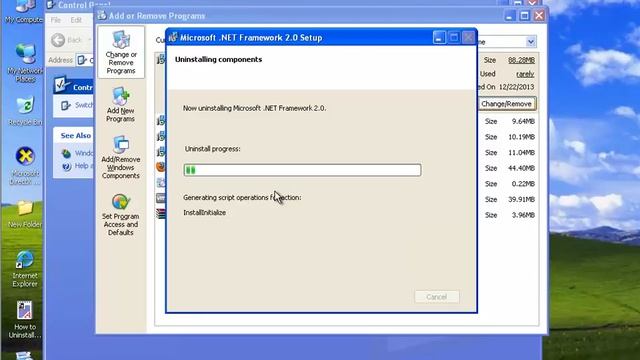Click the 88.28MB size link

click(x=521, y=60)
